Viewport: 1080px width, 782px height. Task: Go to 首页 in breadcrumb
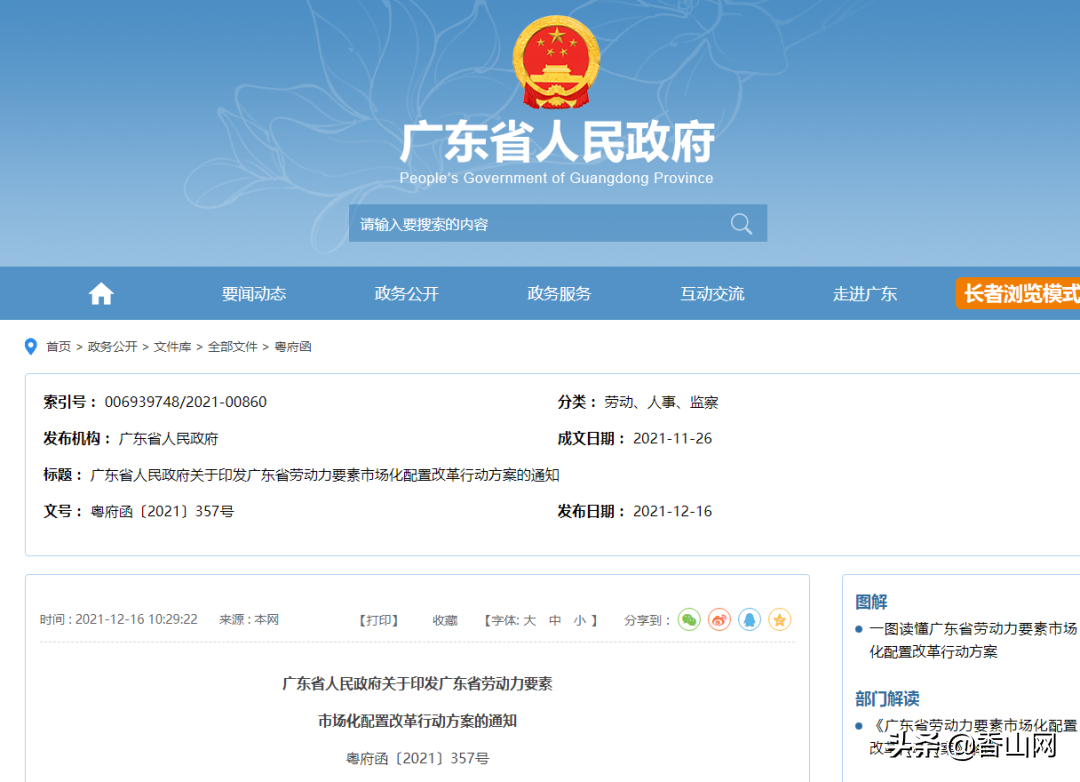[x=59, y=347]
